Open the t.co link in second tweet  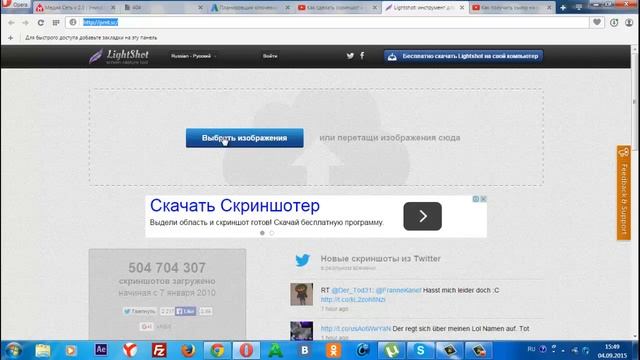[x=356, y=329]
